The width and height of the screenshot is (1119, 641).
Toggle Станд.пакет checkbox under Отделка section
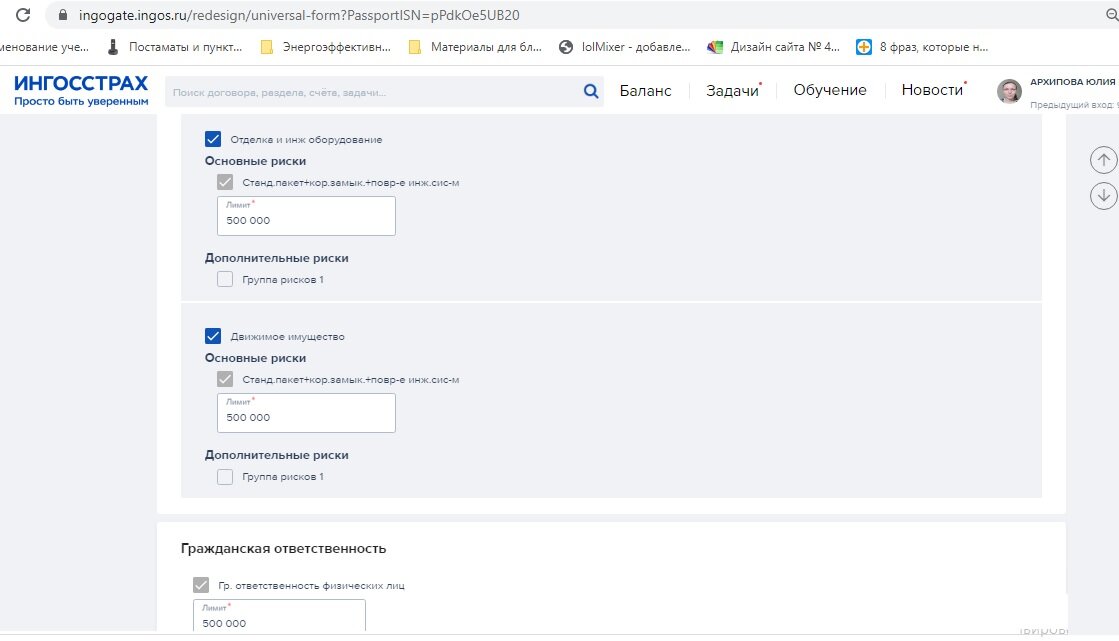click(x=225, y=182)
